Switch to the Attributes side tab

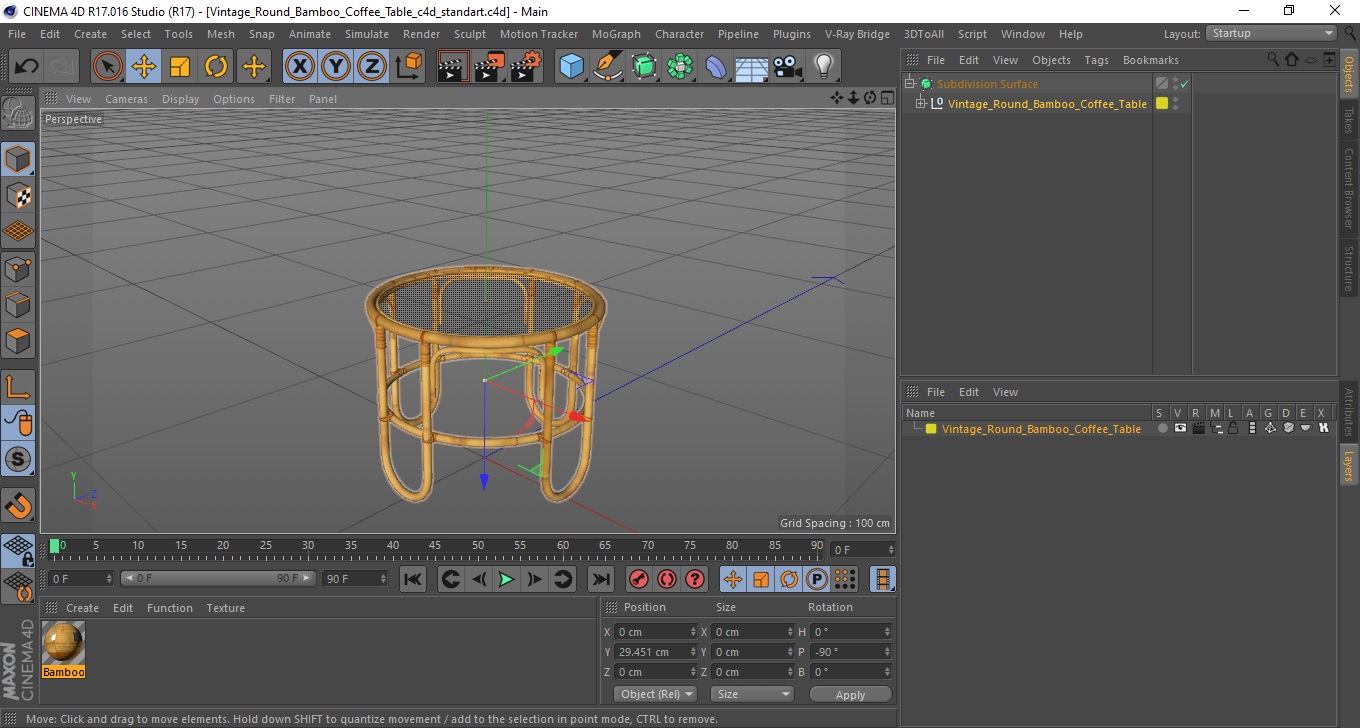[x=1349, y=412]
